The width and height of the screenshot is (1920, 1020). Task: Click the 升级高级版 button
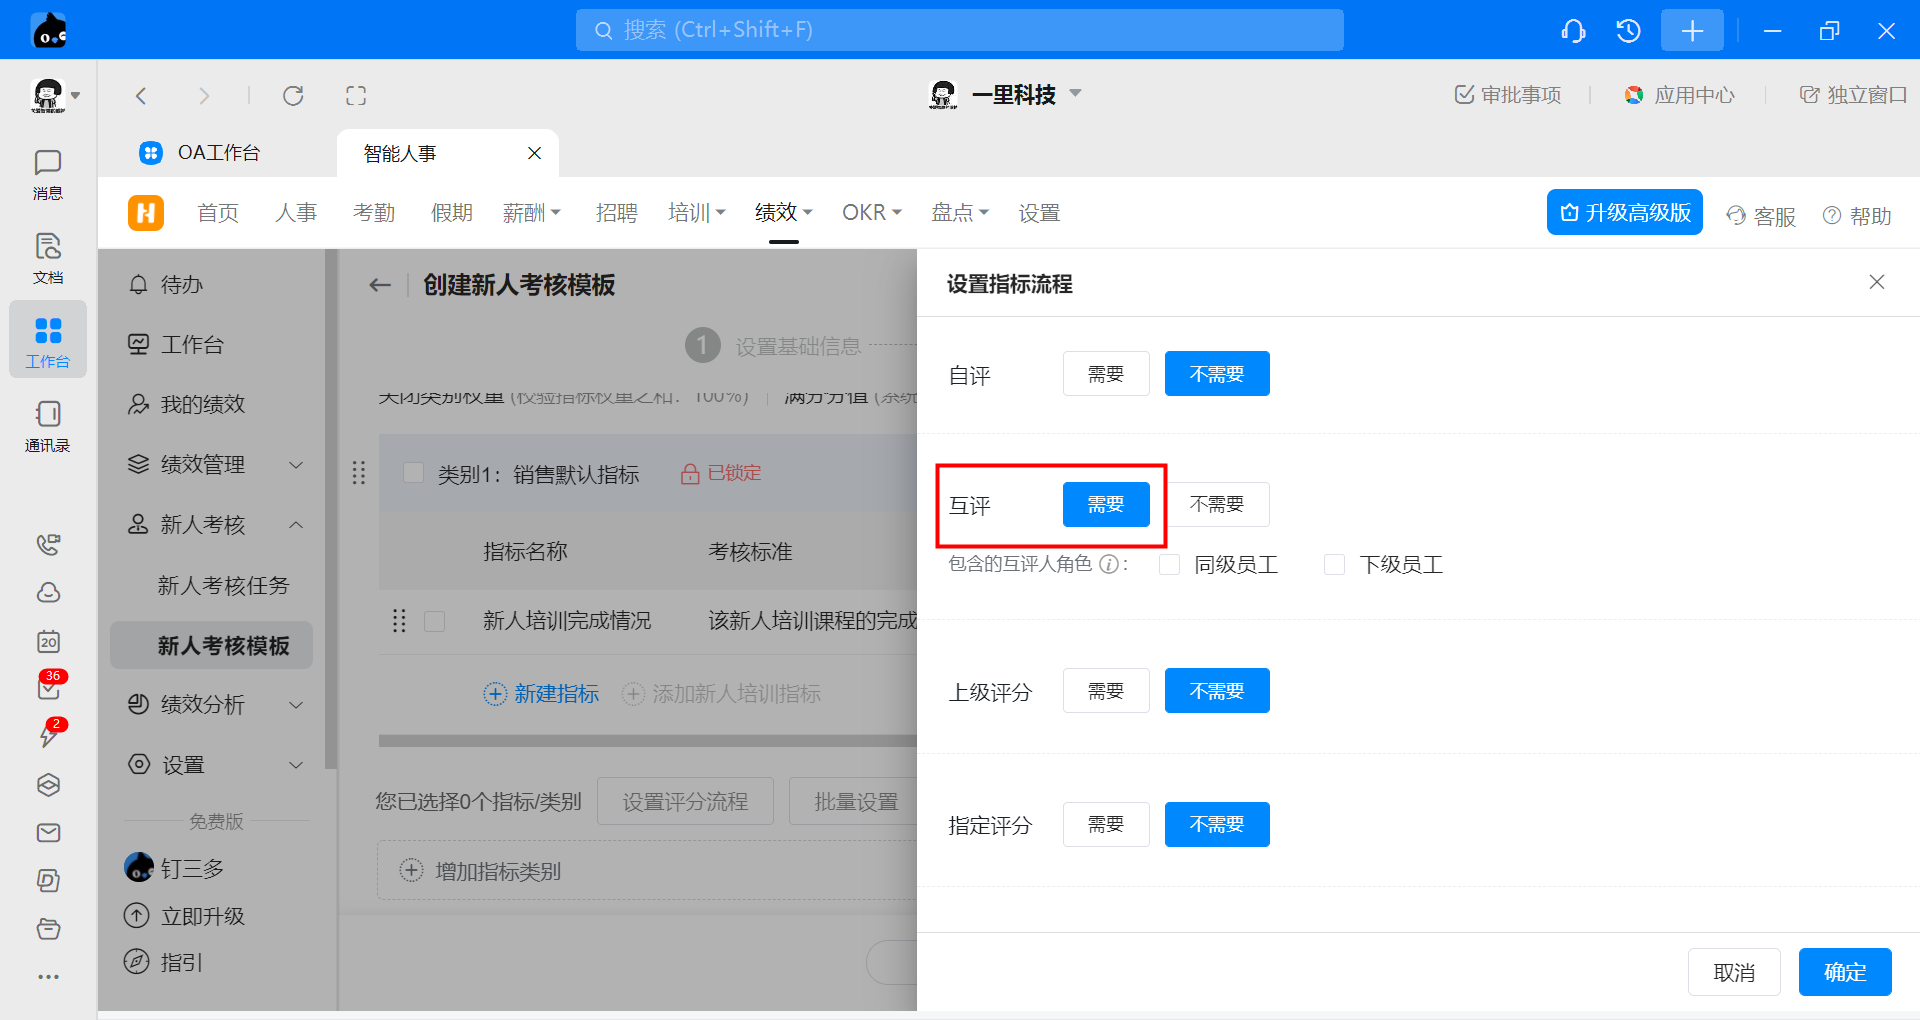1624,213
